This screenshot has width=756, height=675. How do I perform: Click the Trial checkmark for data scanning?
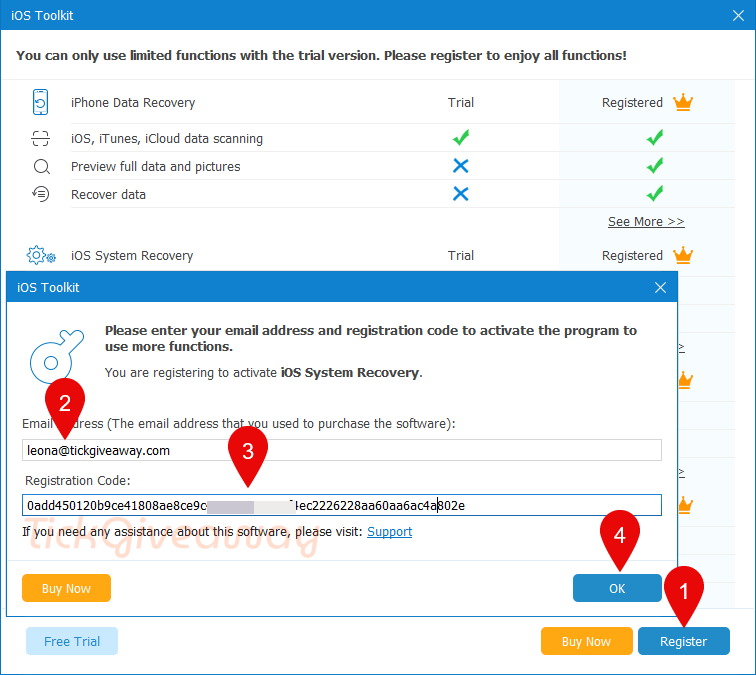461,138
